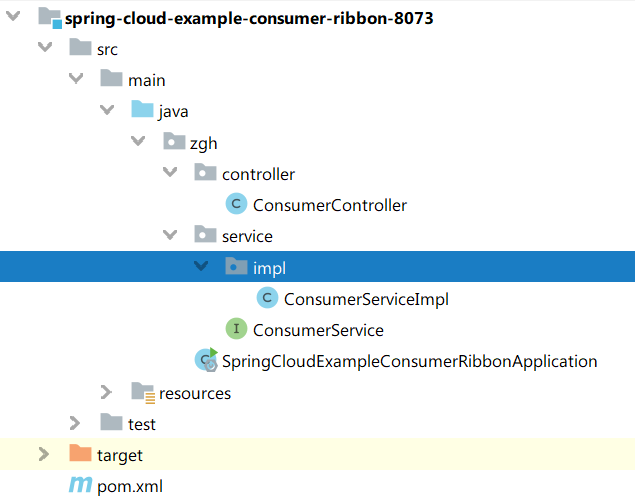Collapse the controller package chevron
635x502 pixels.
170,172
